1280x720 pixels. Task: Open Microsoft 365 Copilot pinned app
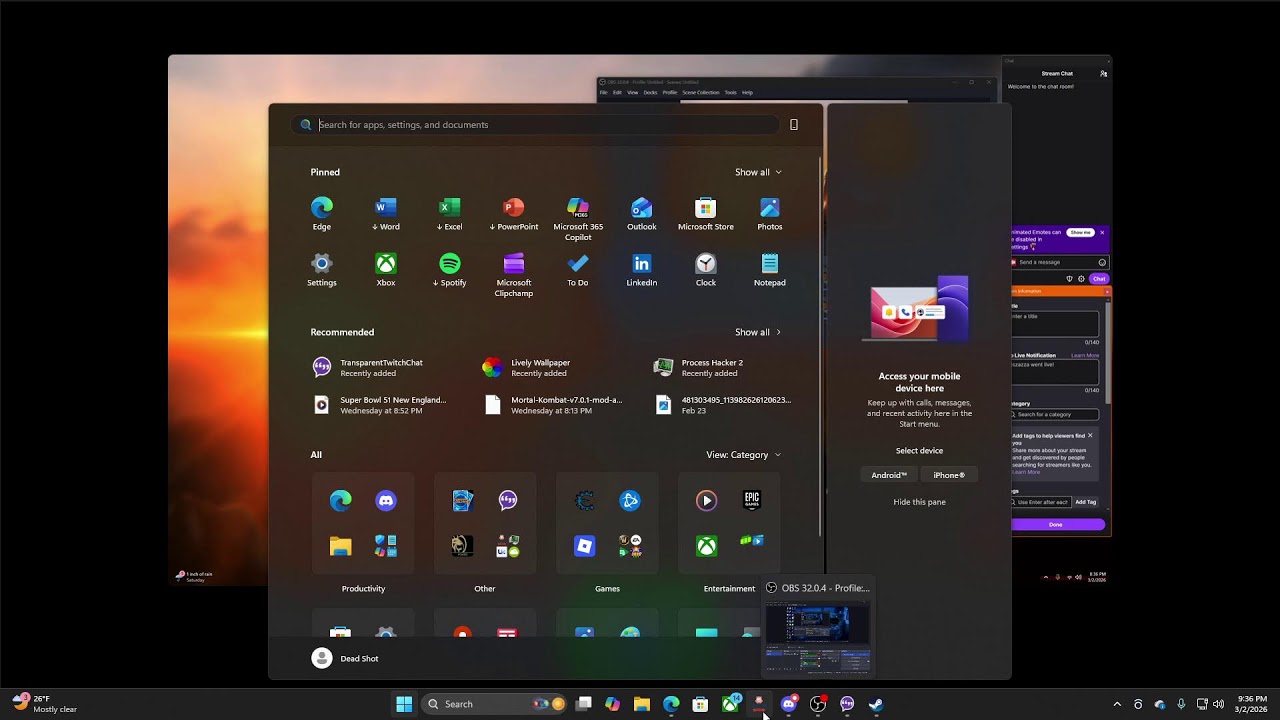pos(578,219)
